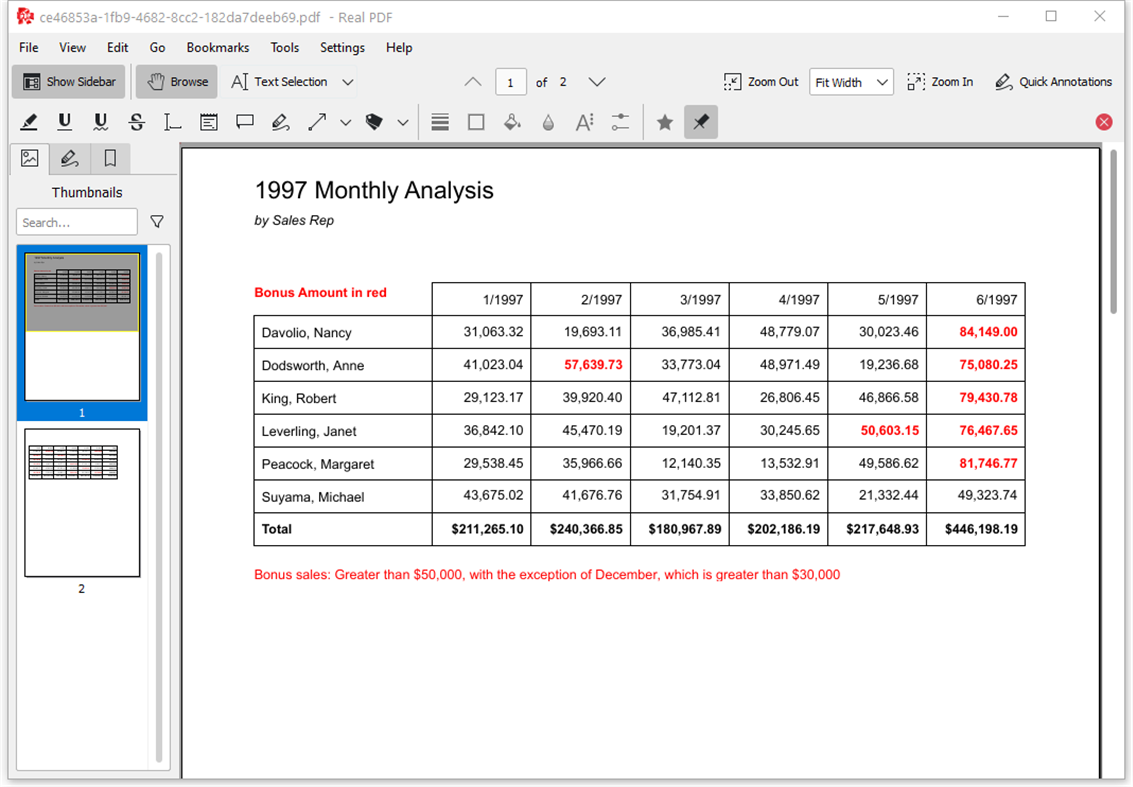The image size is (1133, 787).
Task: Close the annotation toolbar with red X
Action: point(1103,122)
